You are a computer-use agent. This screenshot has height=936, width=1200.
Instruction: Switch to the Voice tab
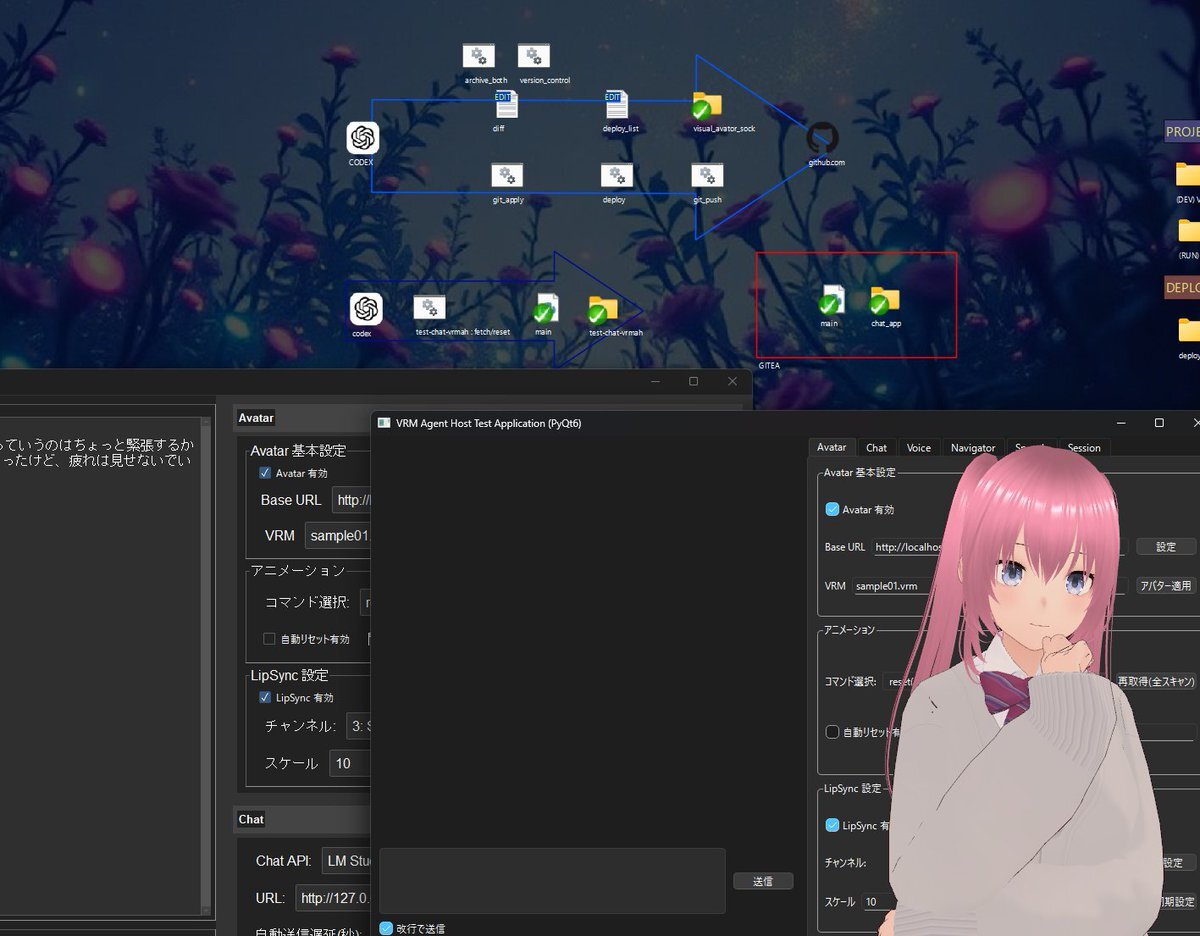[919, 448]
